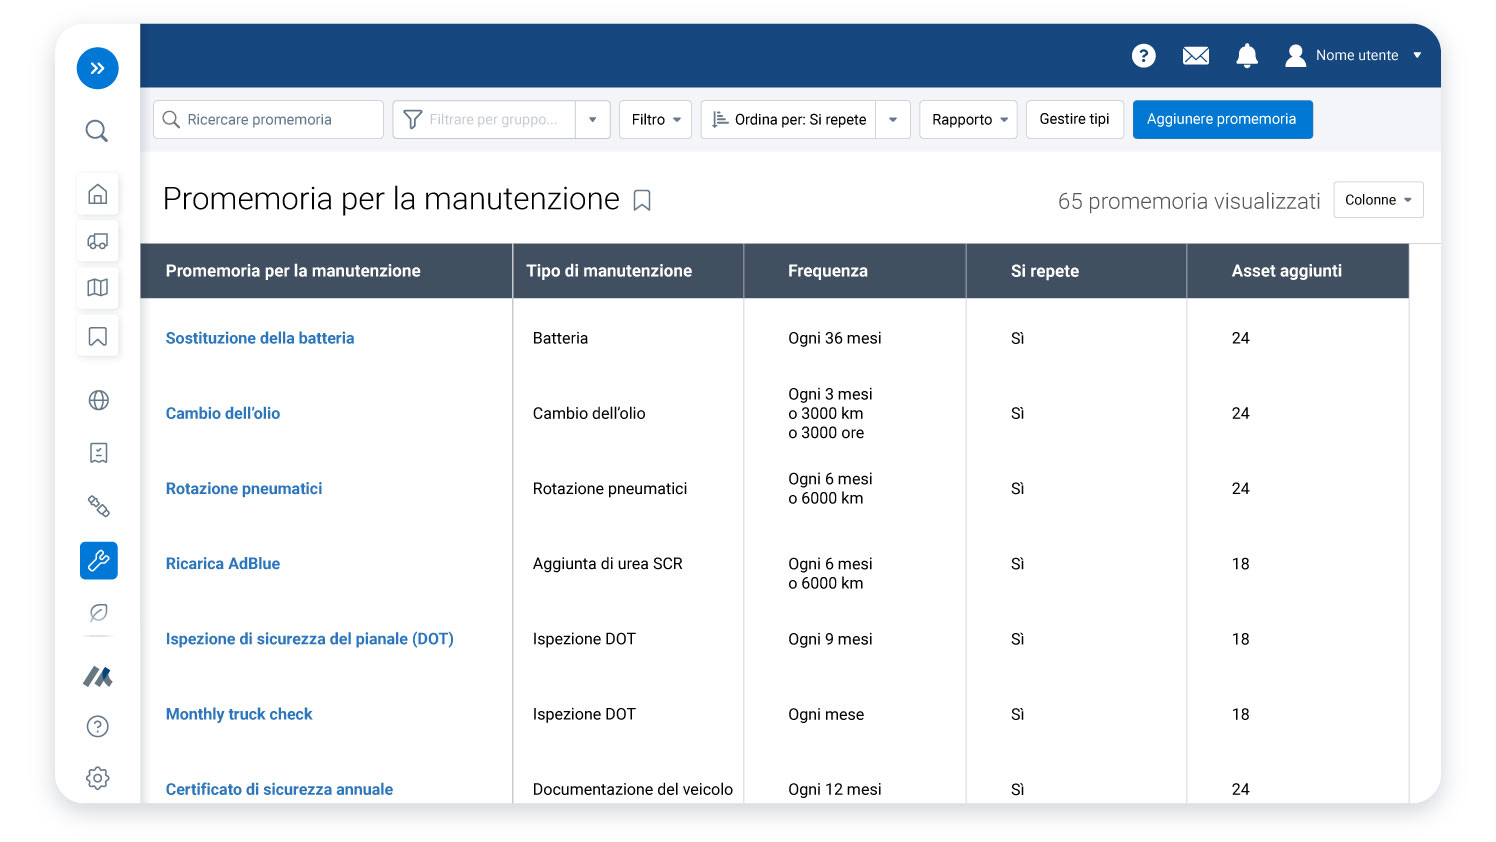1496x842 pixels.
Task: Open the Nome utente account menu
Action: point(1357,56)
